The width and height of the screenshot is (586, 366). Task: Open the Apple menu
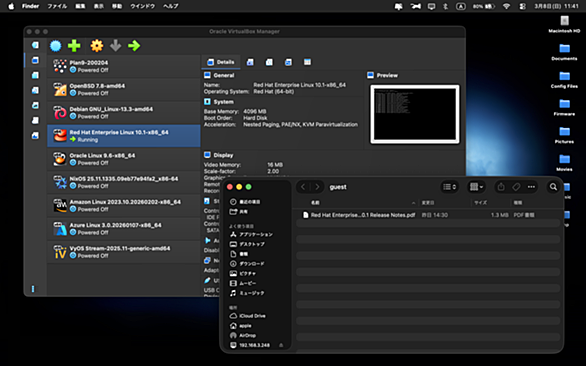pyautogui.click(x=11, y=6)
